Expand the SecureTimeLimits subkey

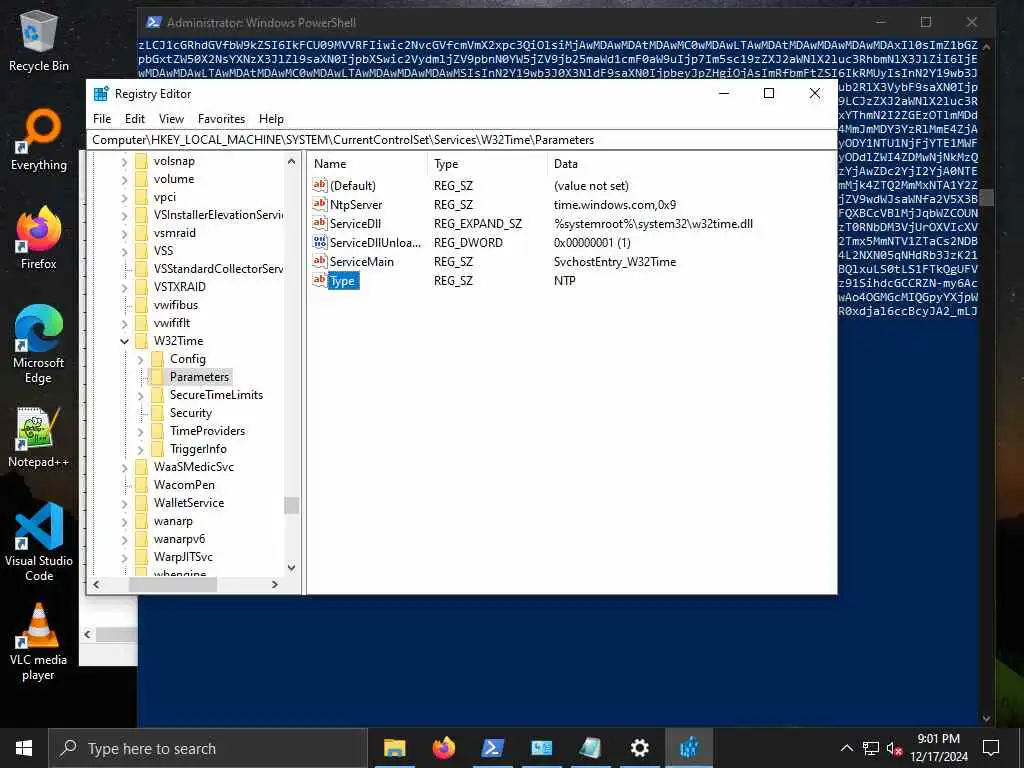tap(140, 395)
